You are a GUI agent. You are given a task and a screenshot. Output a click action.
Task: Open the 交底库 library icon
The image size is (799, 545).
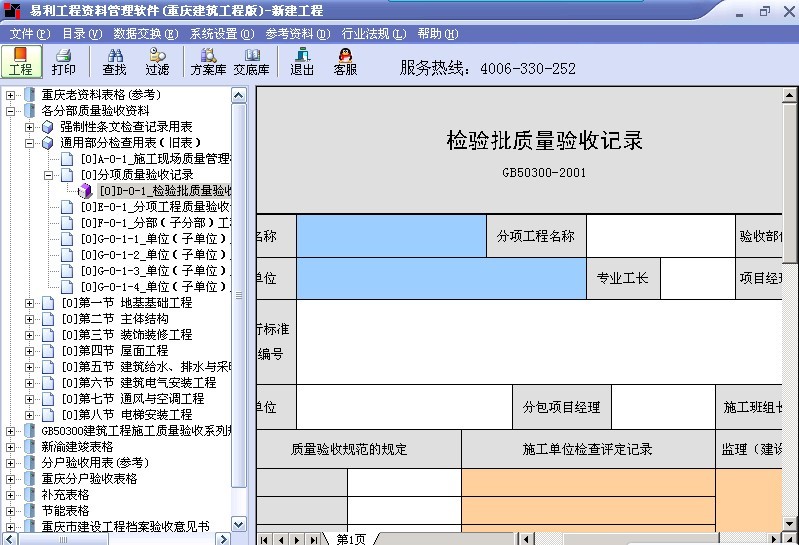[251, 61]
